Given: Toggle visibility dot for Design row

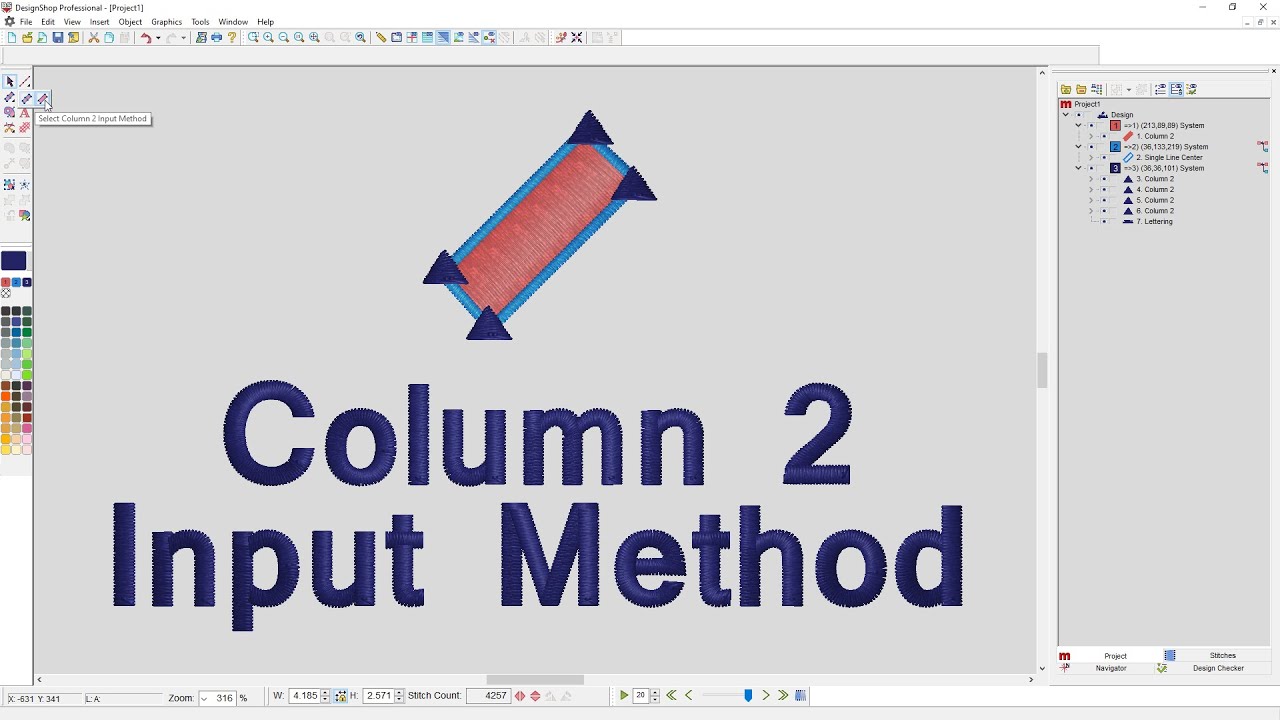Looking at the screenshot, I should 1079,115.
